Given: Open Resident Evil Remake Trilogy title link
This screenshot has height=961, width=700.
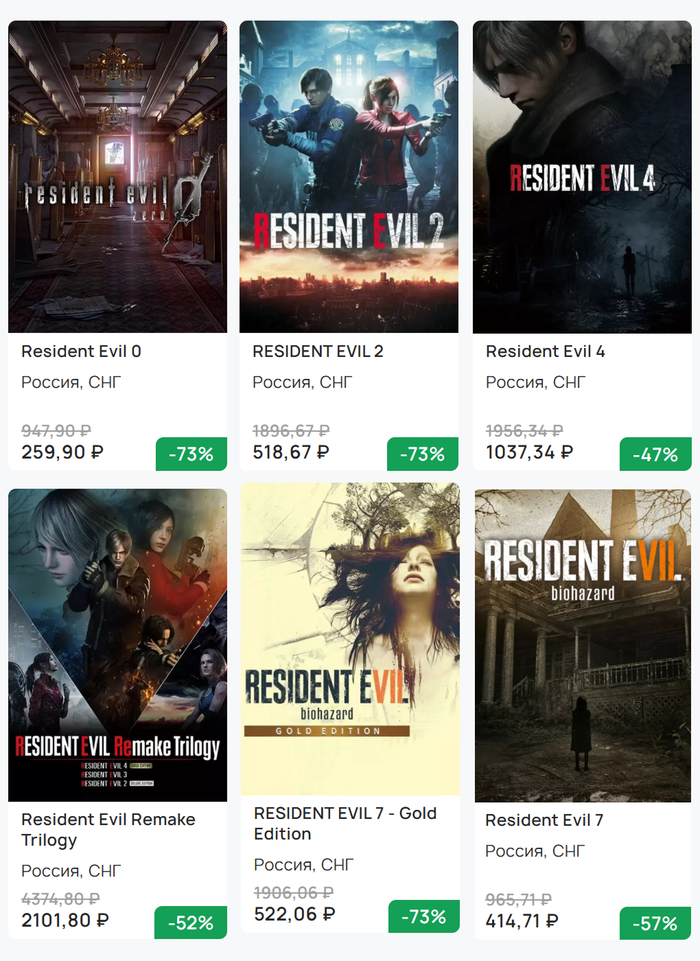Looking at the screenshot, I should tap(108, 829).
